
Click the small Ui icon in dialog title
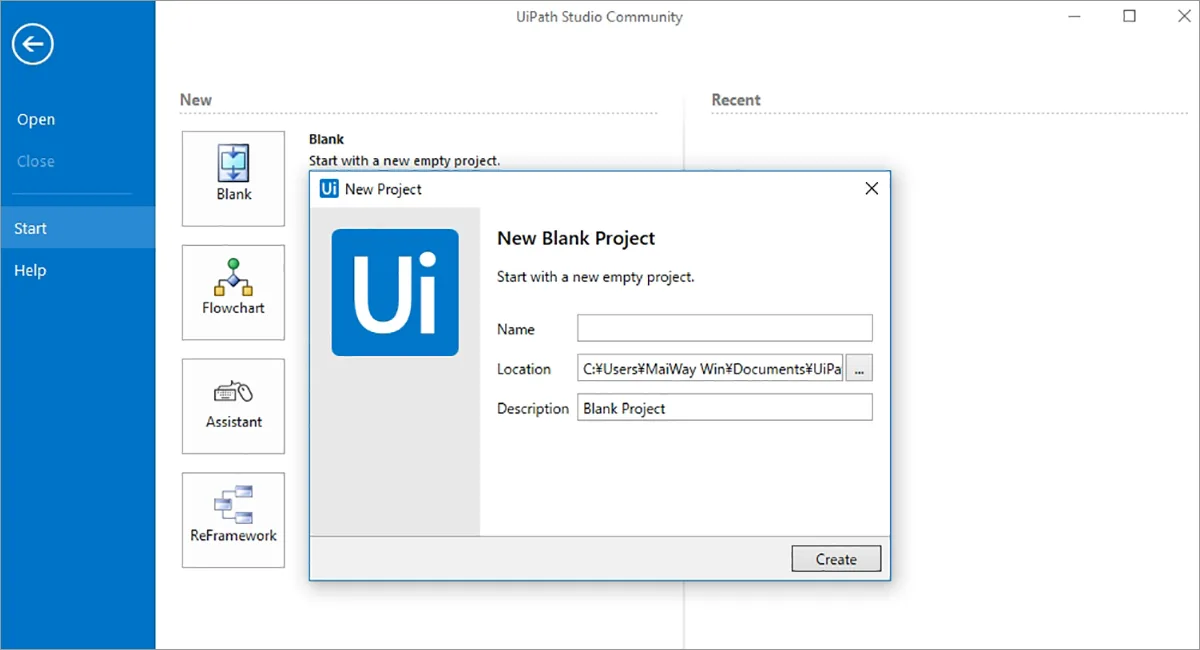[329, 188]
